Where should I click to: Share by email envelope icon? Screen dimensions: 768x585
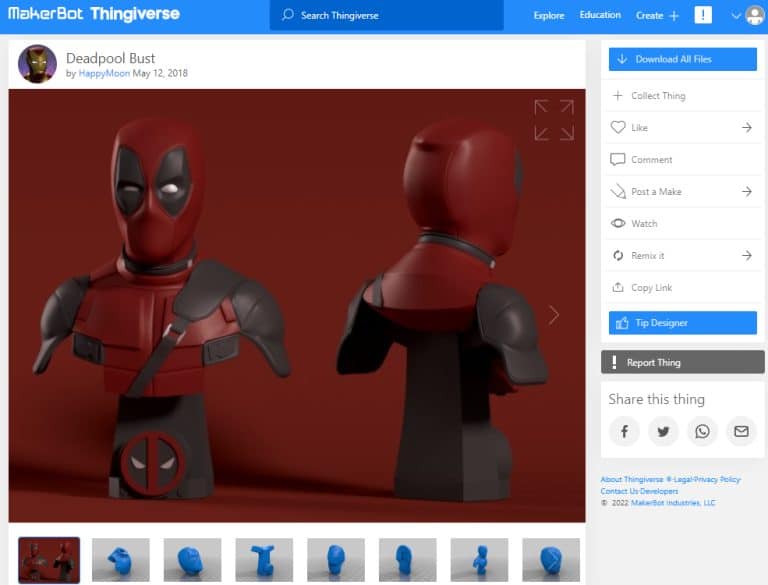tap(741, 431)
